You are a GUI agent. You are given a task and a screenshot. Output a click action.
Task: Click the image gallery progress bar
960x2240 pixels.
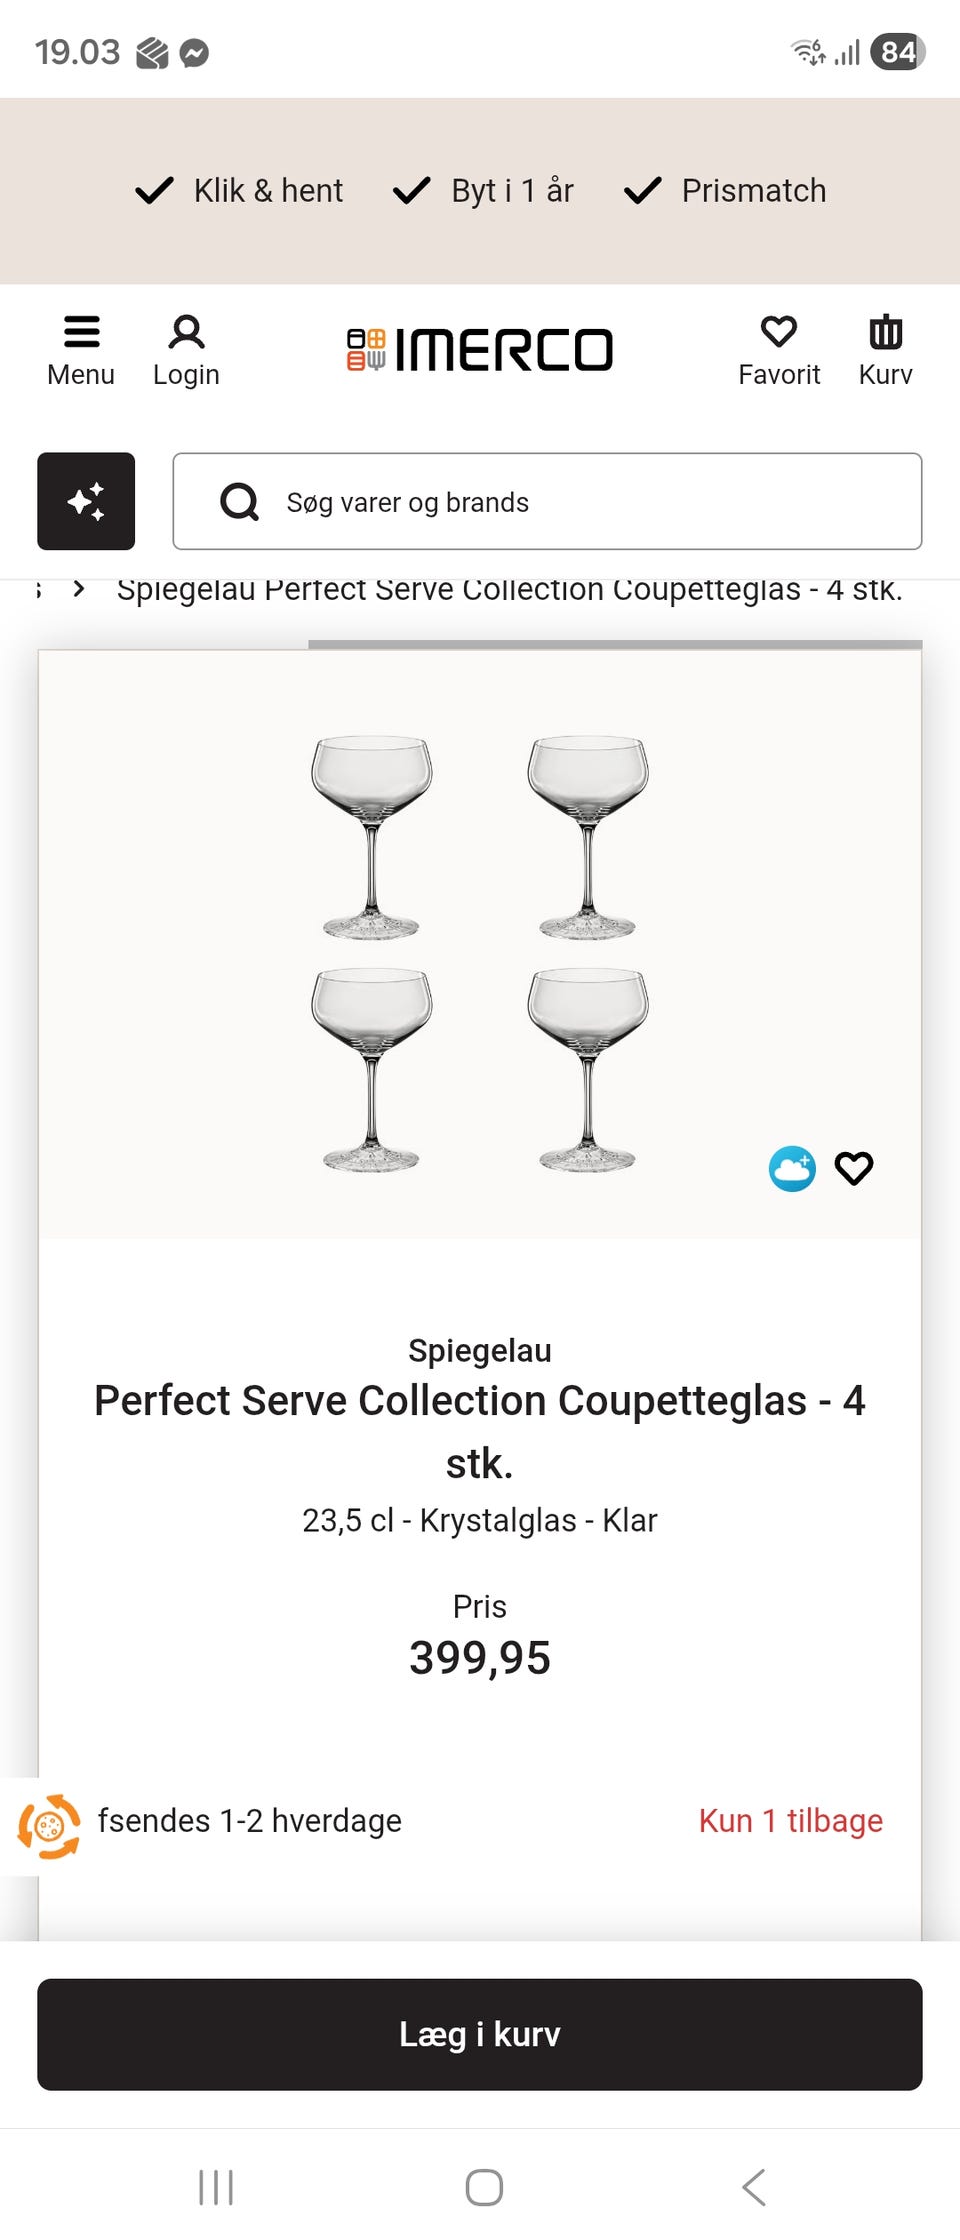(615, 645)
